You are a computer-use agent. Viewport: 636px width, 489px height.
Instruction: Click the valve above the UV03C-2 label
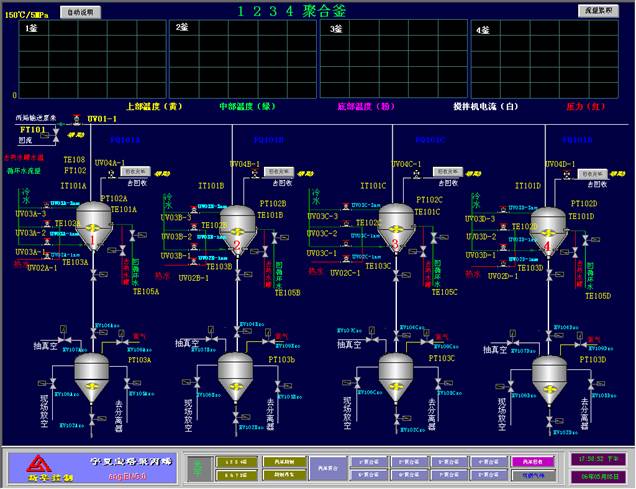(x=346, y=224)
